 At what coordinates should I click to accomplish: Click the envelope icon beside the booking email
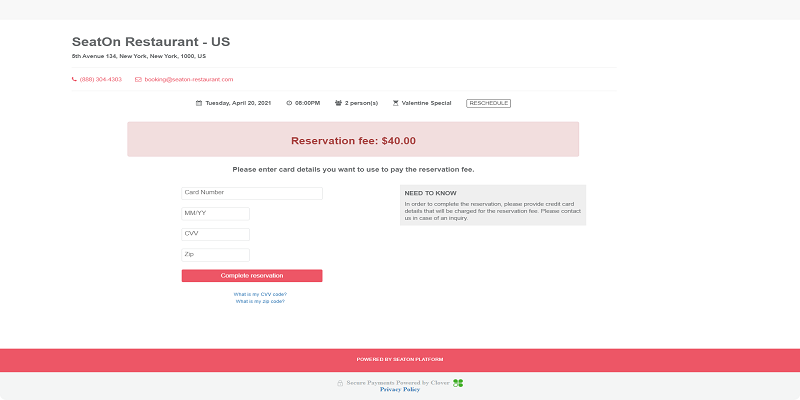138,79
